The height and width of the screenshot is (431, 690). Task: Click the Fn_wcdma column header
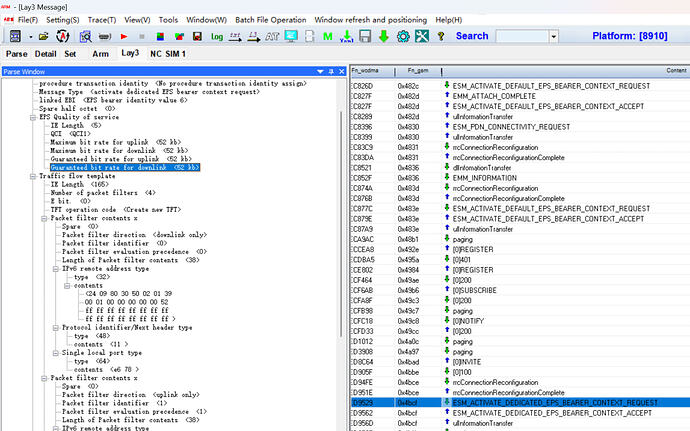(x=373, y=71)
